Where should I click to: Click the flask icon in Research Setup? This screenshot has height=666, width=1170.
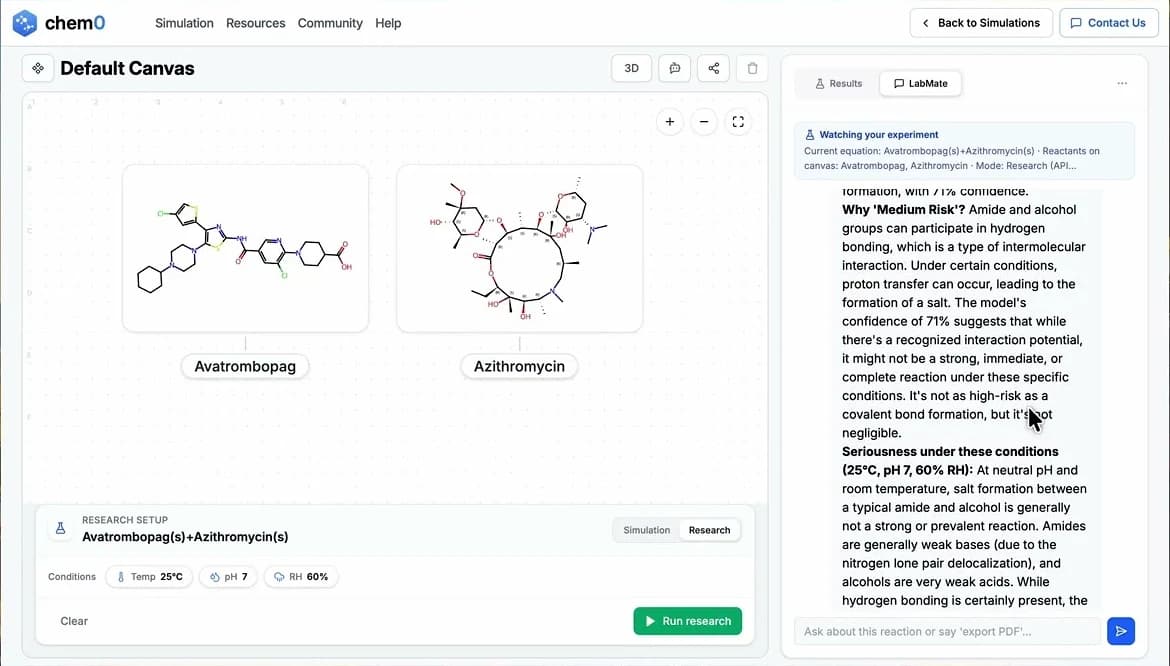(x=60, y=528)
